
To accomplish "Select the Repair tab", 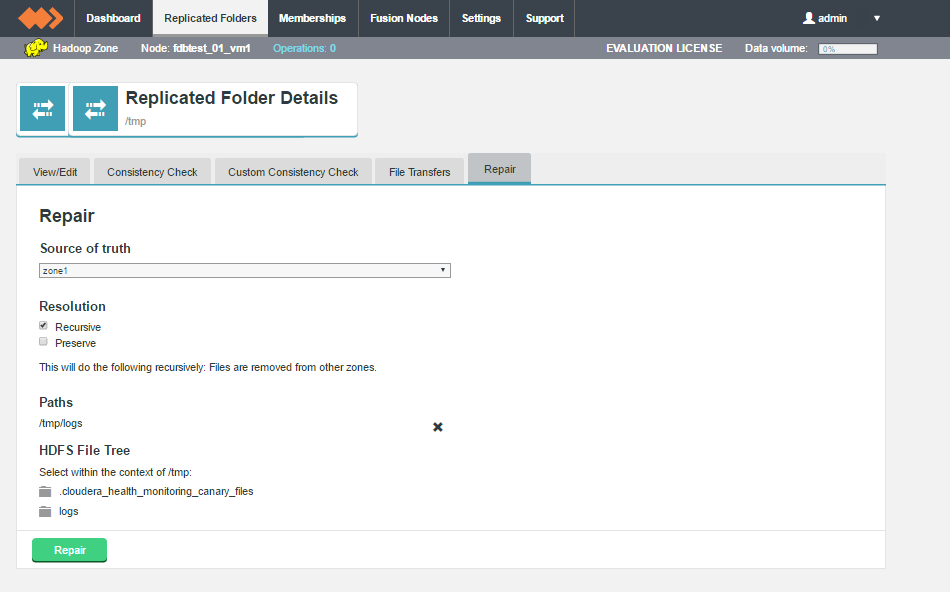I will (500, 169).
